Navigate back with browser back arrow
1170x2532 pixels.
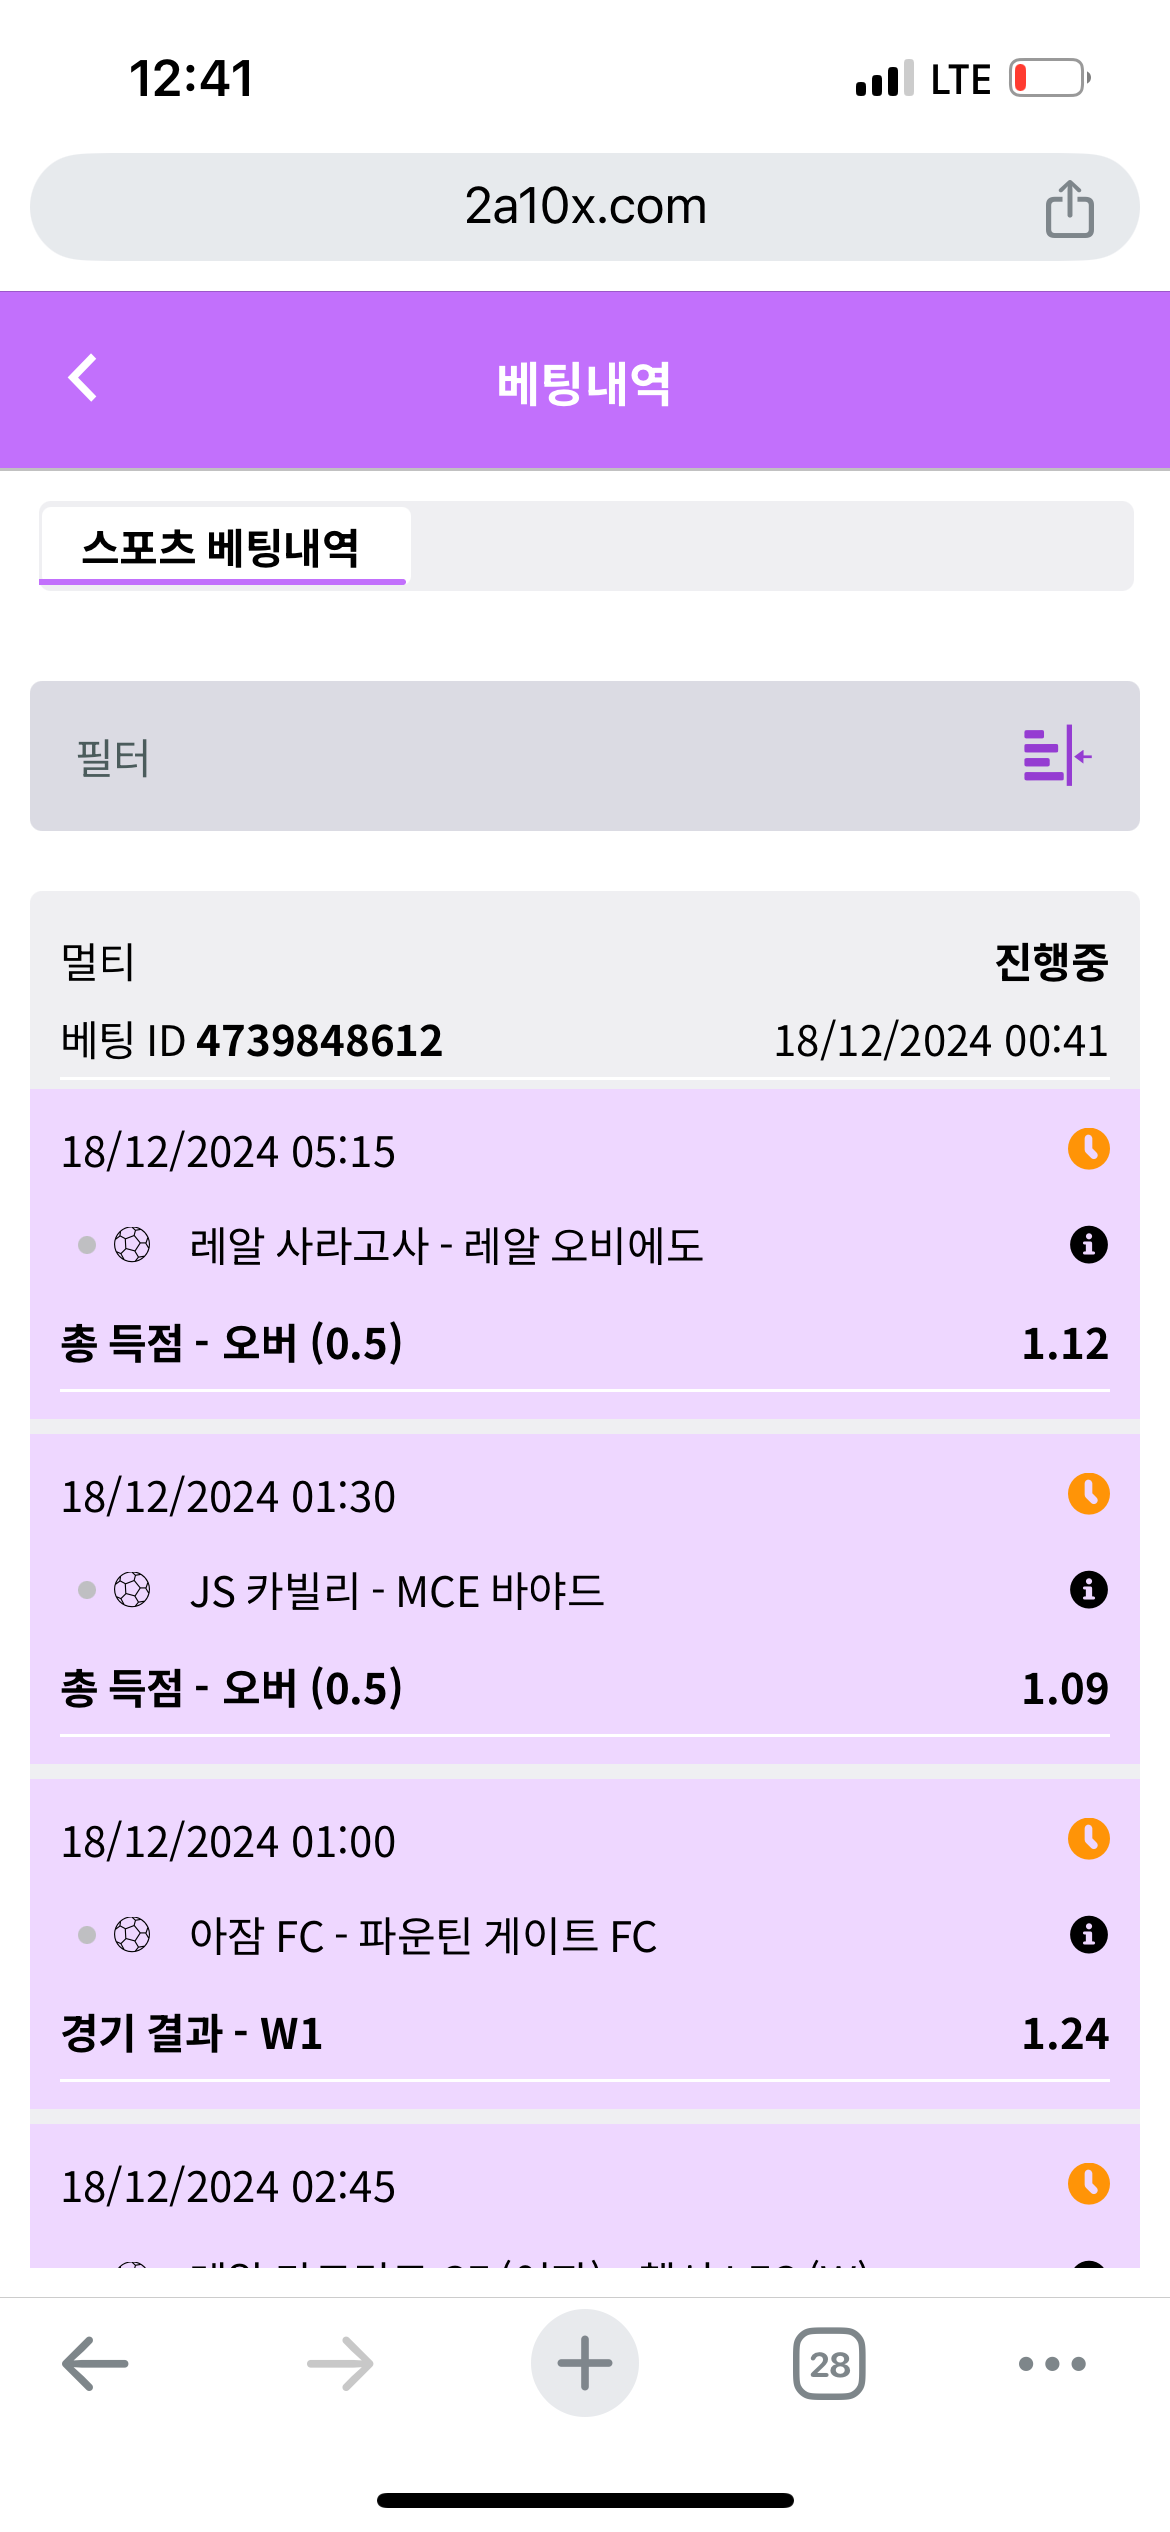(95, 2364)
